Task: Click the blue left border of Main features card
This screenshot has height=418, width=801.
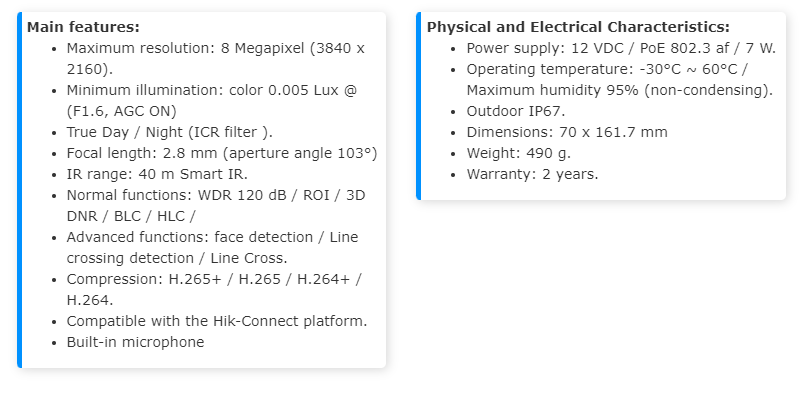Action: tap(19, 190)
